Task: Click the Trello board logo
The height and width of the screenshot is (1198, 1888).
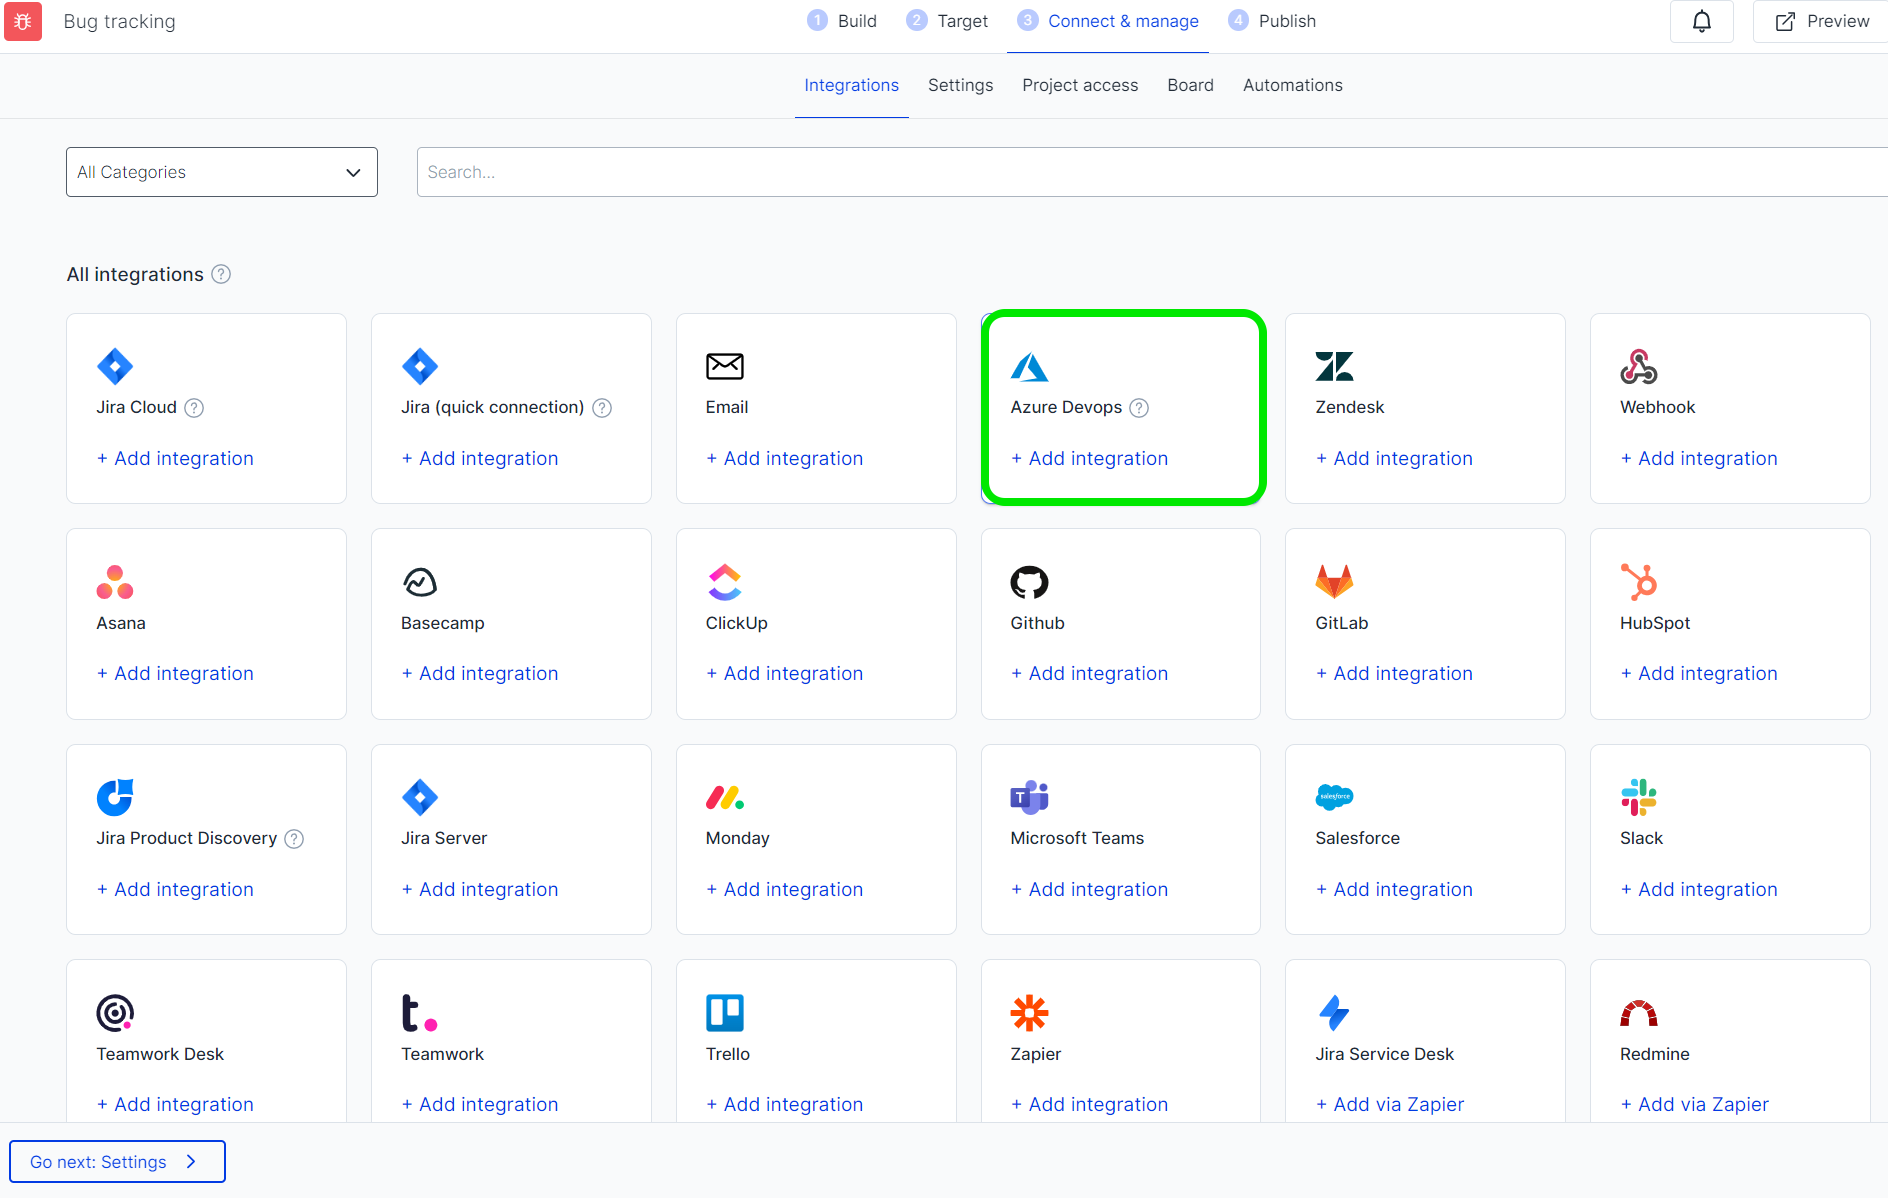Action: pyautogui.click(x=725, y=1013)
